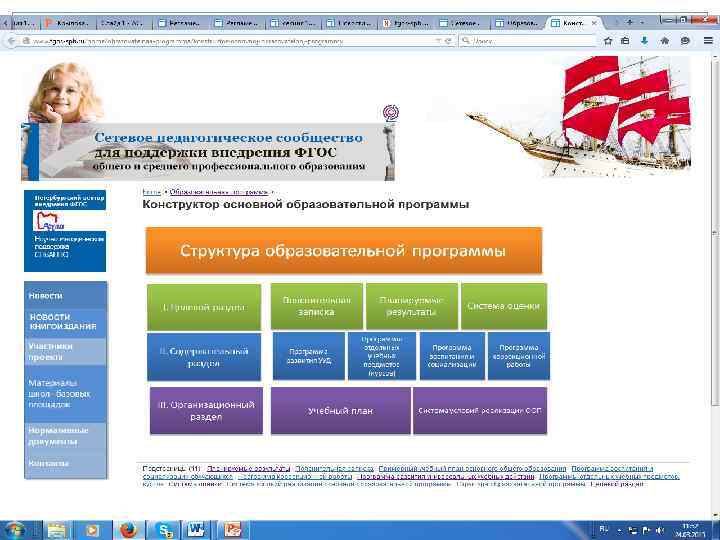The image size is (720, 540).
Task: Click the volume speaker tray icon
Action: (x=660, y=530)
